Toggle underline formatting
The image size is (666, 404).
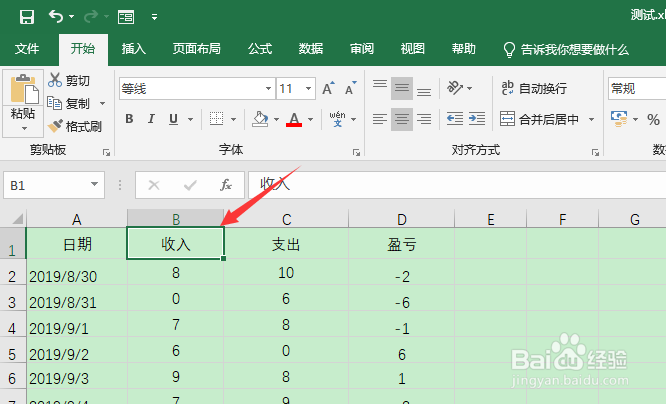(x=173, y=119)
